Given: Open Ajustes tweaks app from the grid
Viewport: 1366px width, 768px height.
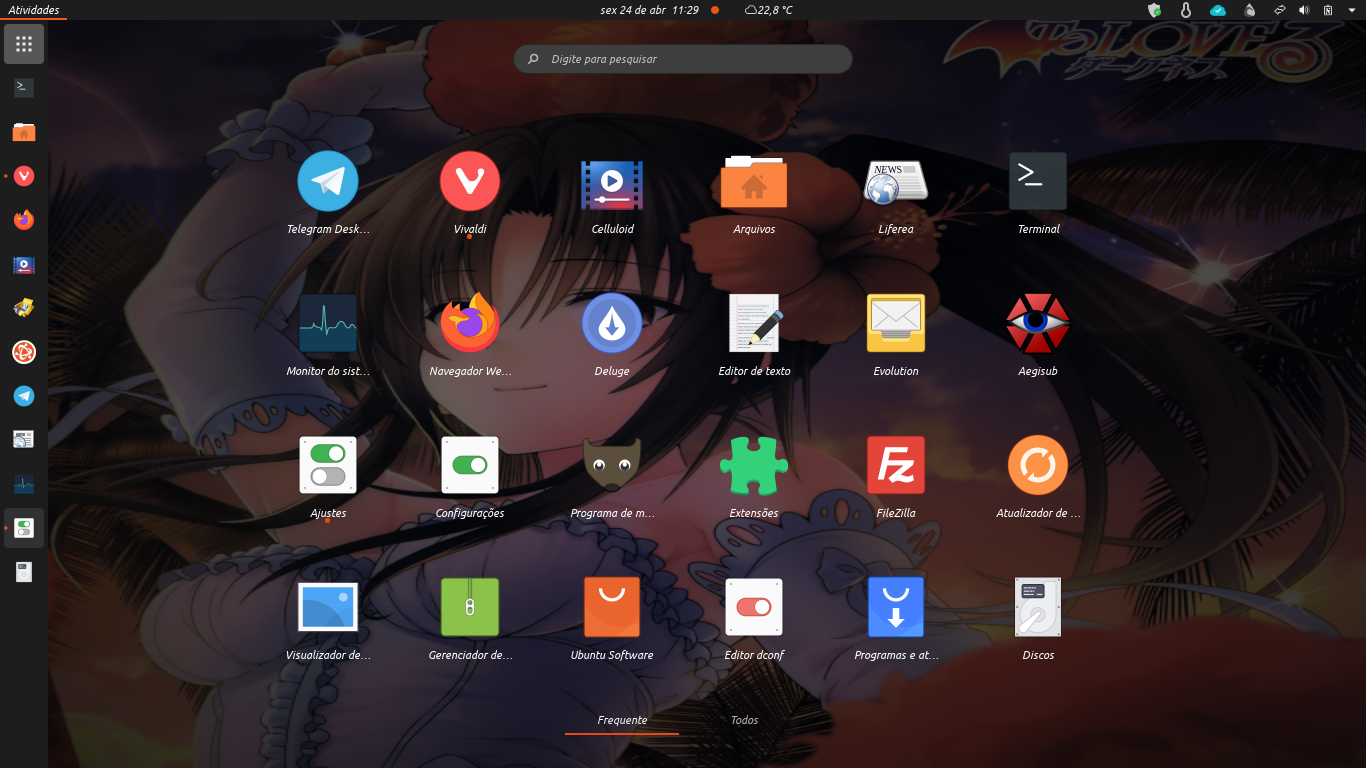Looking at the screenshot, I should pos(328,466).
